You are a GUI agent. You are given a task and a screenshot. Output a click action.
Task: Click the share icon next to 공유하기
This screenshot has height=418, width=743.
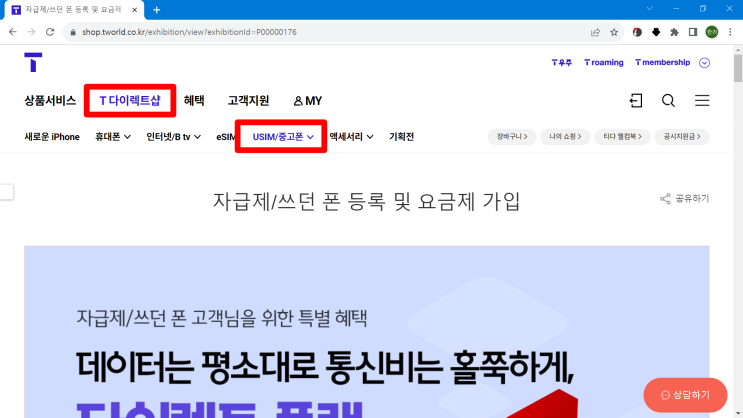point(665,199)
